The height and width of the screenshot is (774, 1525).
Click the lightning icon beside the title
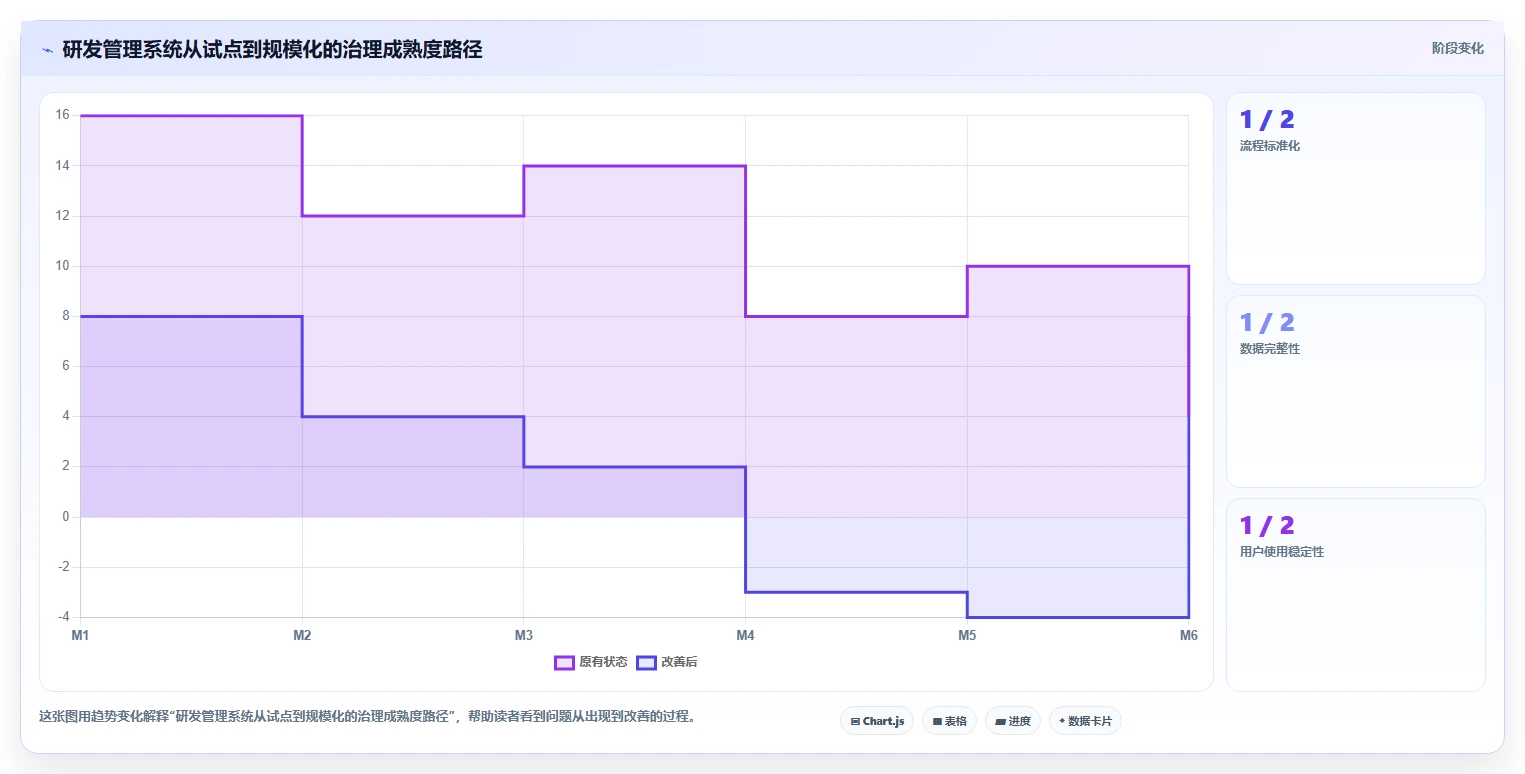(x=47, y=50)
